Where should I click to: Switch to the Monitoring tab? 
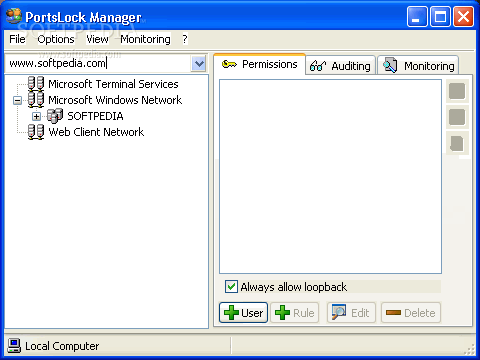tap(418, 65)
